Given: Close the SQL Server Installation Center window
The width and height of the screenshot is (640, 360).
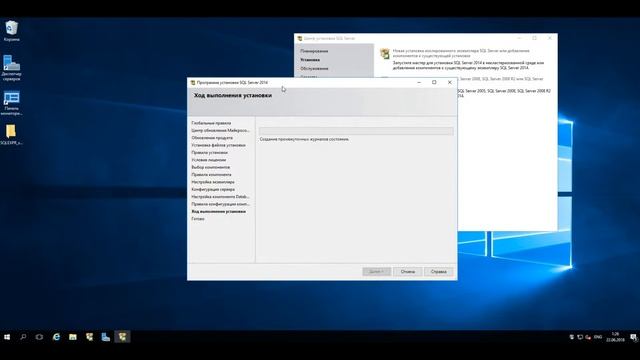Looking at the screenshot, I should [550, 38].
